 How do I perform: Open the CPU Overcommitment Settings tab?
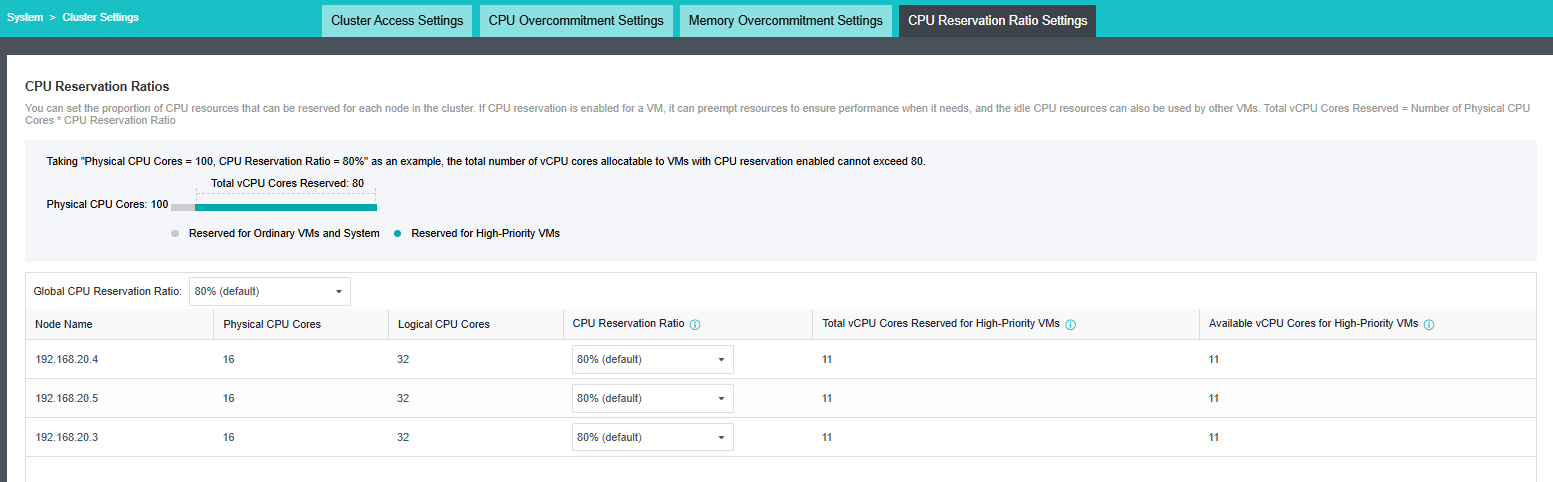[576, 21]
